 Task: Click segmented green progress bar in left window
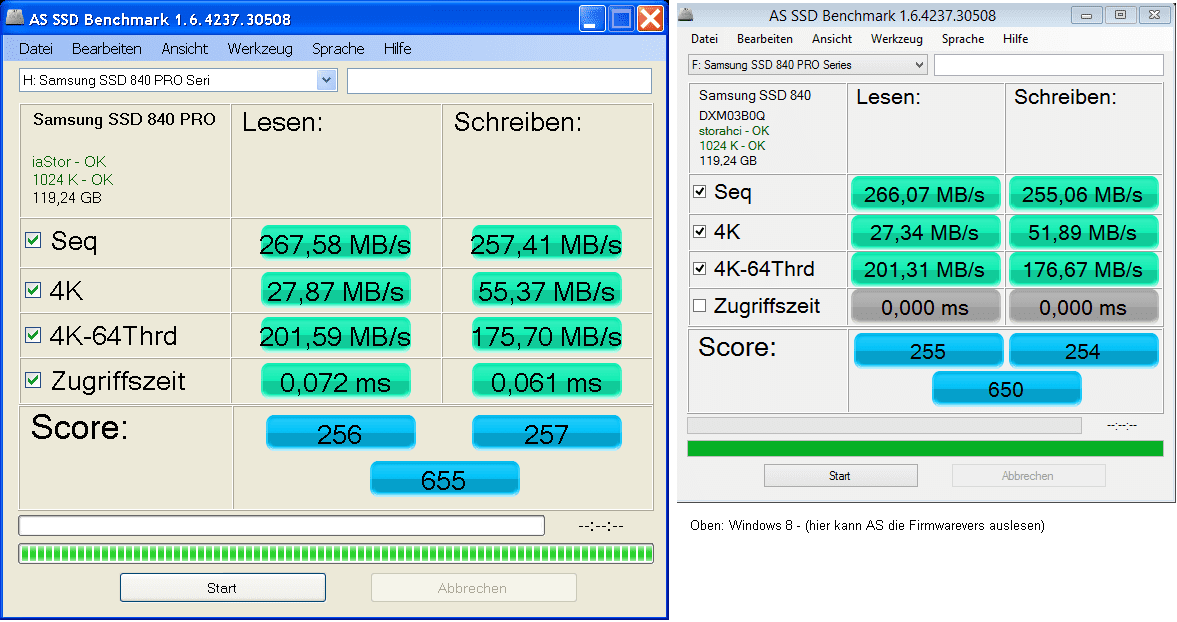point(336,554)
